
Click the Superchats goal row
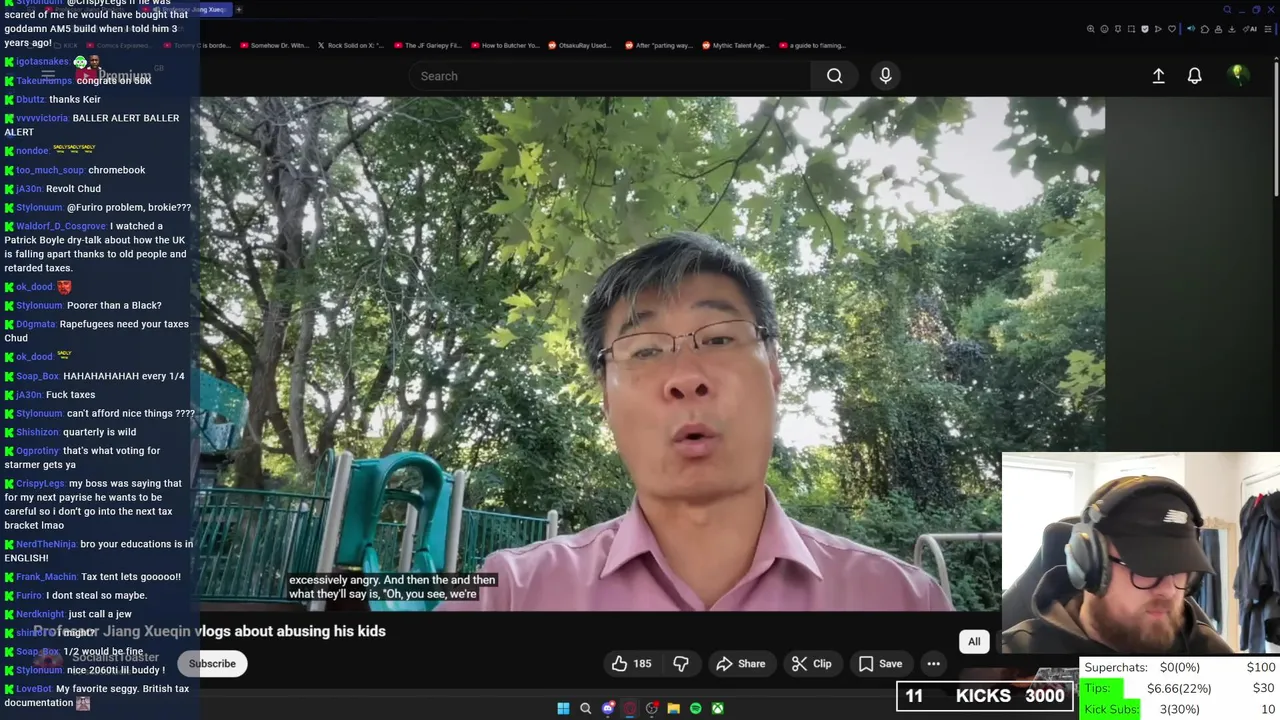tap(1180, 667)
